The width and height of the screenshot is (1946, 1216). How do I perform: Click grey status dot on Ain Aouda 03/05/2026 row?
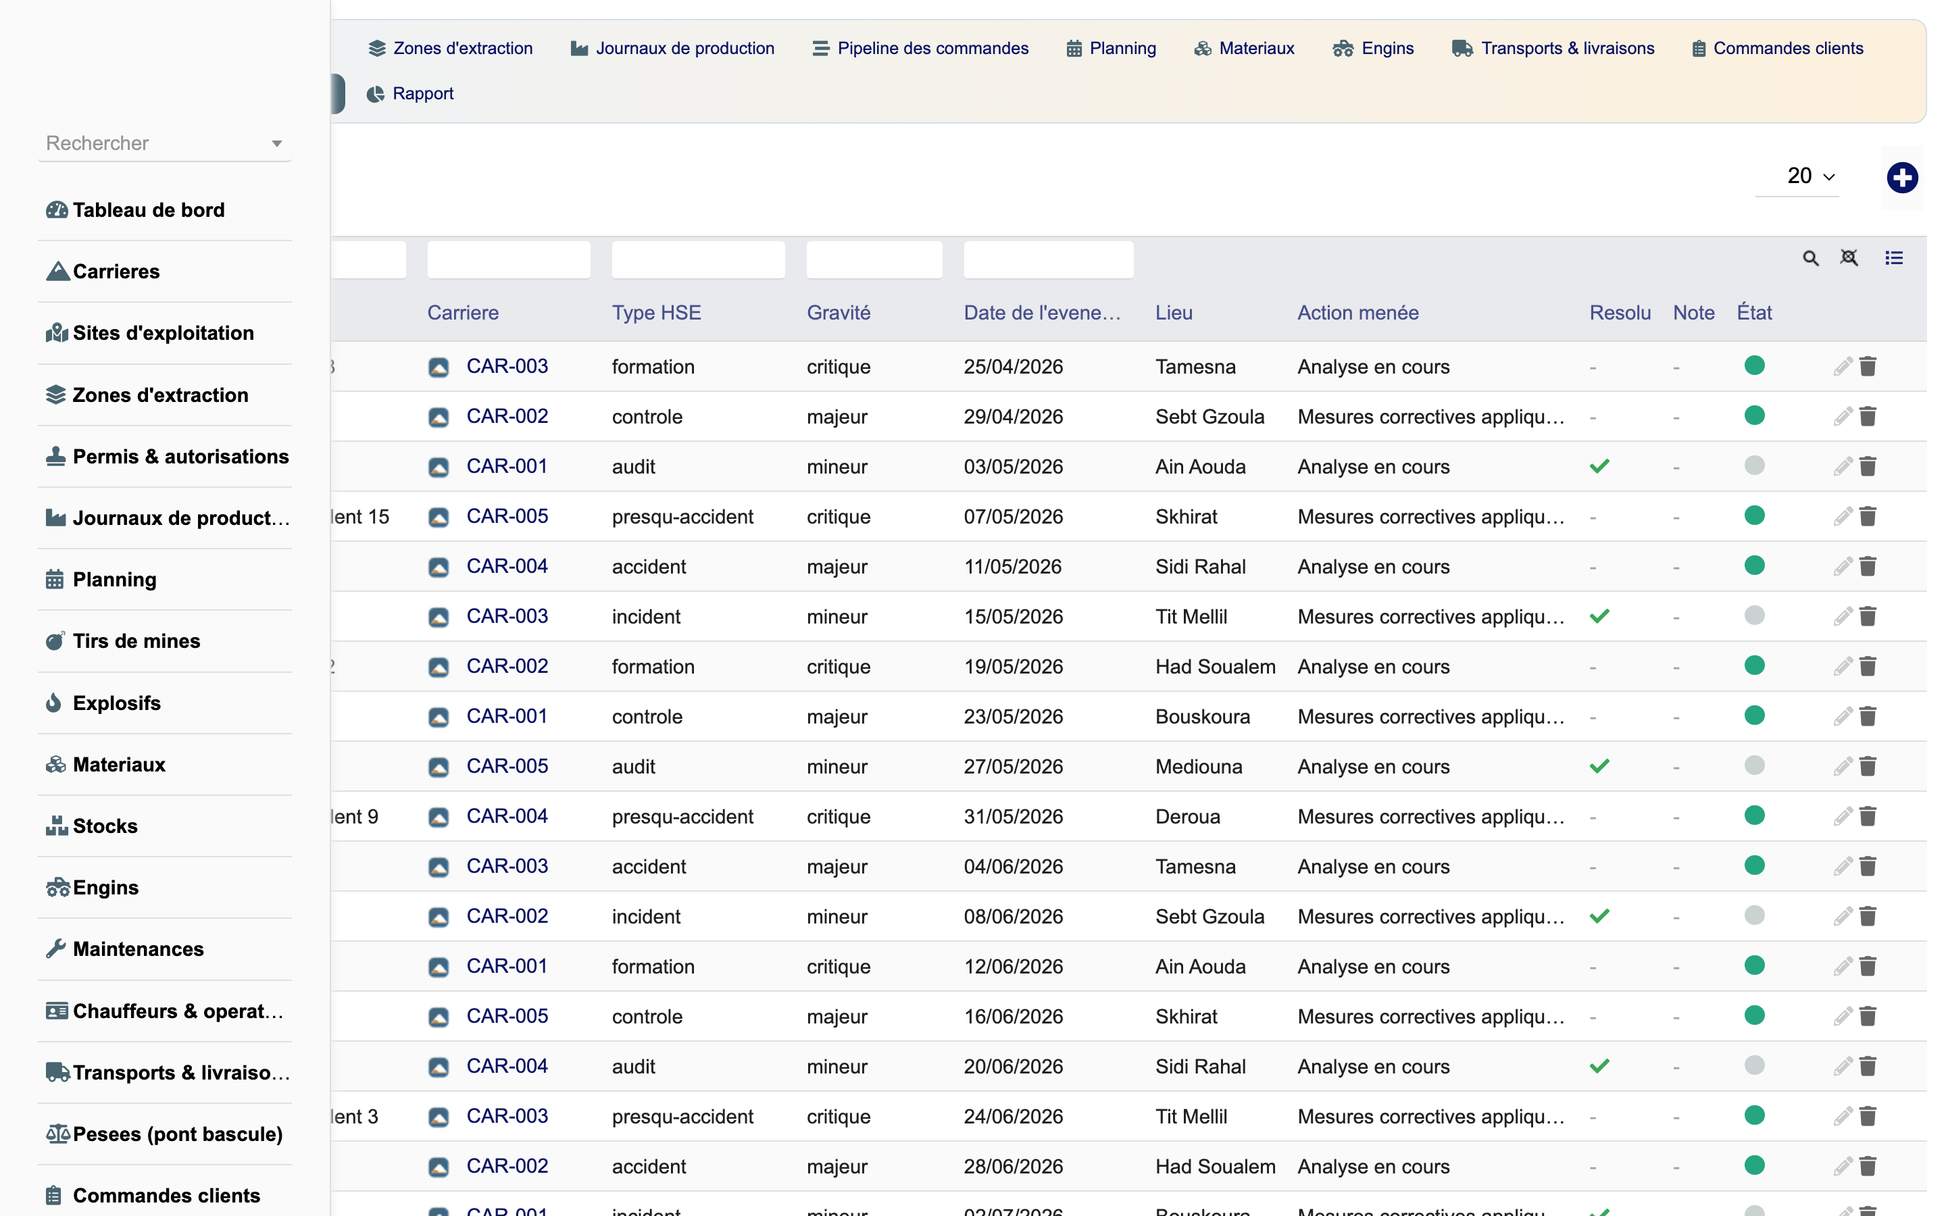coord(1754,465)
